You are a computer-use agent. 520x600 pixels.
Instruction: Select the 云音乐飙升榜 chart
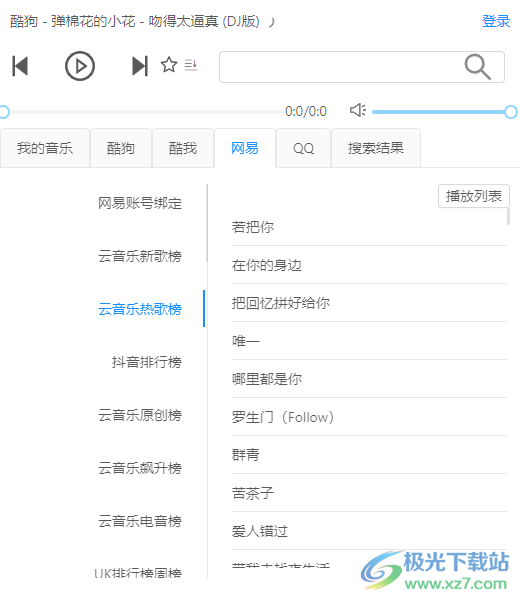pos(140,468)
